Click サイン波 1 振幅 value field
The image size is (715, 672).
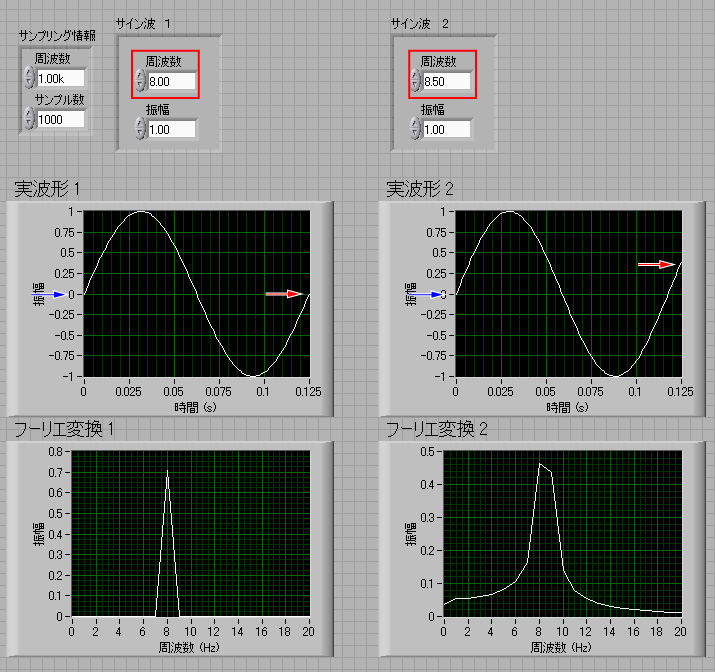click(x=172, y=129)
